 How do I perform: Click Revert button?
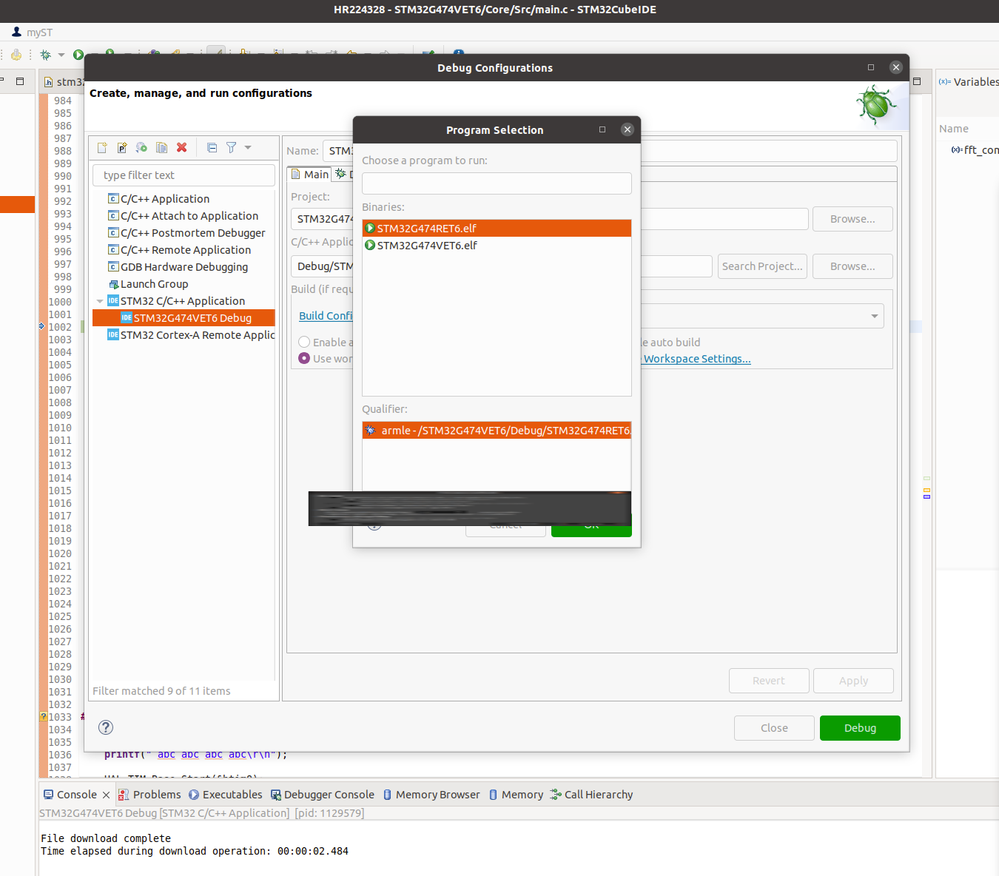click(x=769, y=681)
